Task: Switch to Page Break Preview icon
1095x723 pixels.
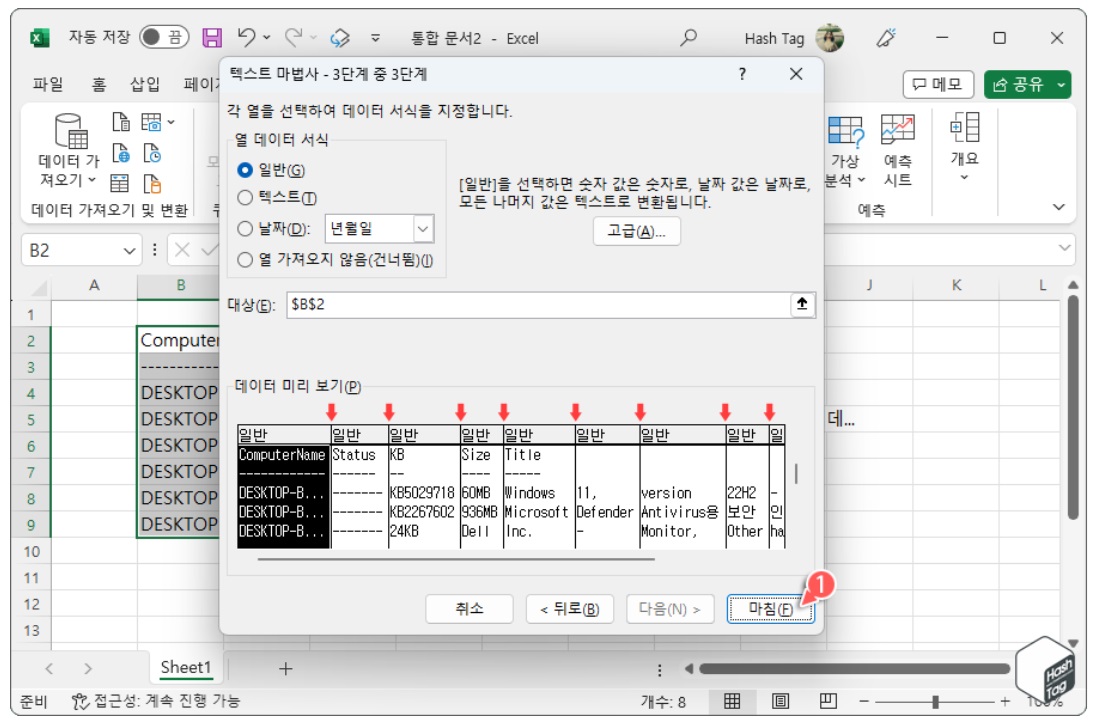Action: click(828, 701)
